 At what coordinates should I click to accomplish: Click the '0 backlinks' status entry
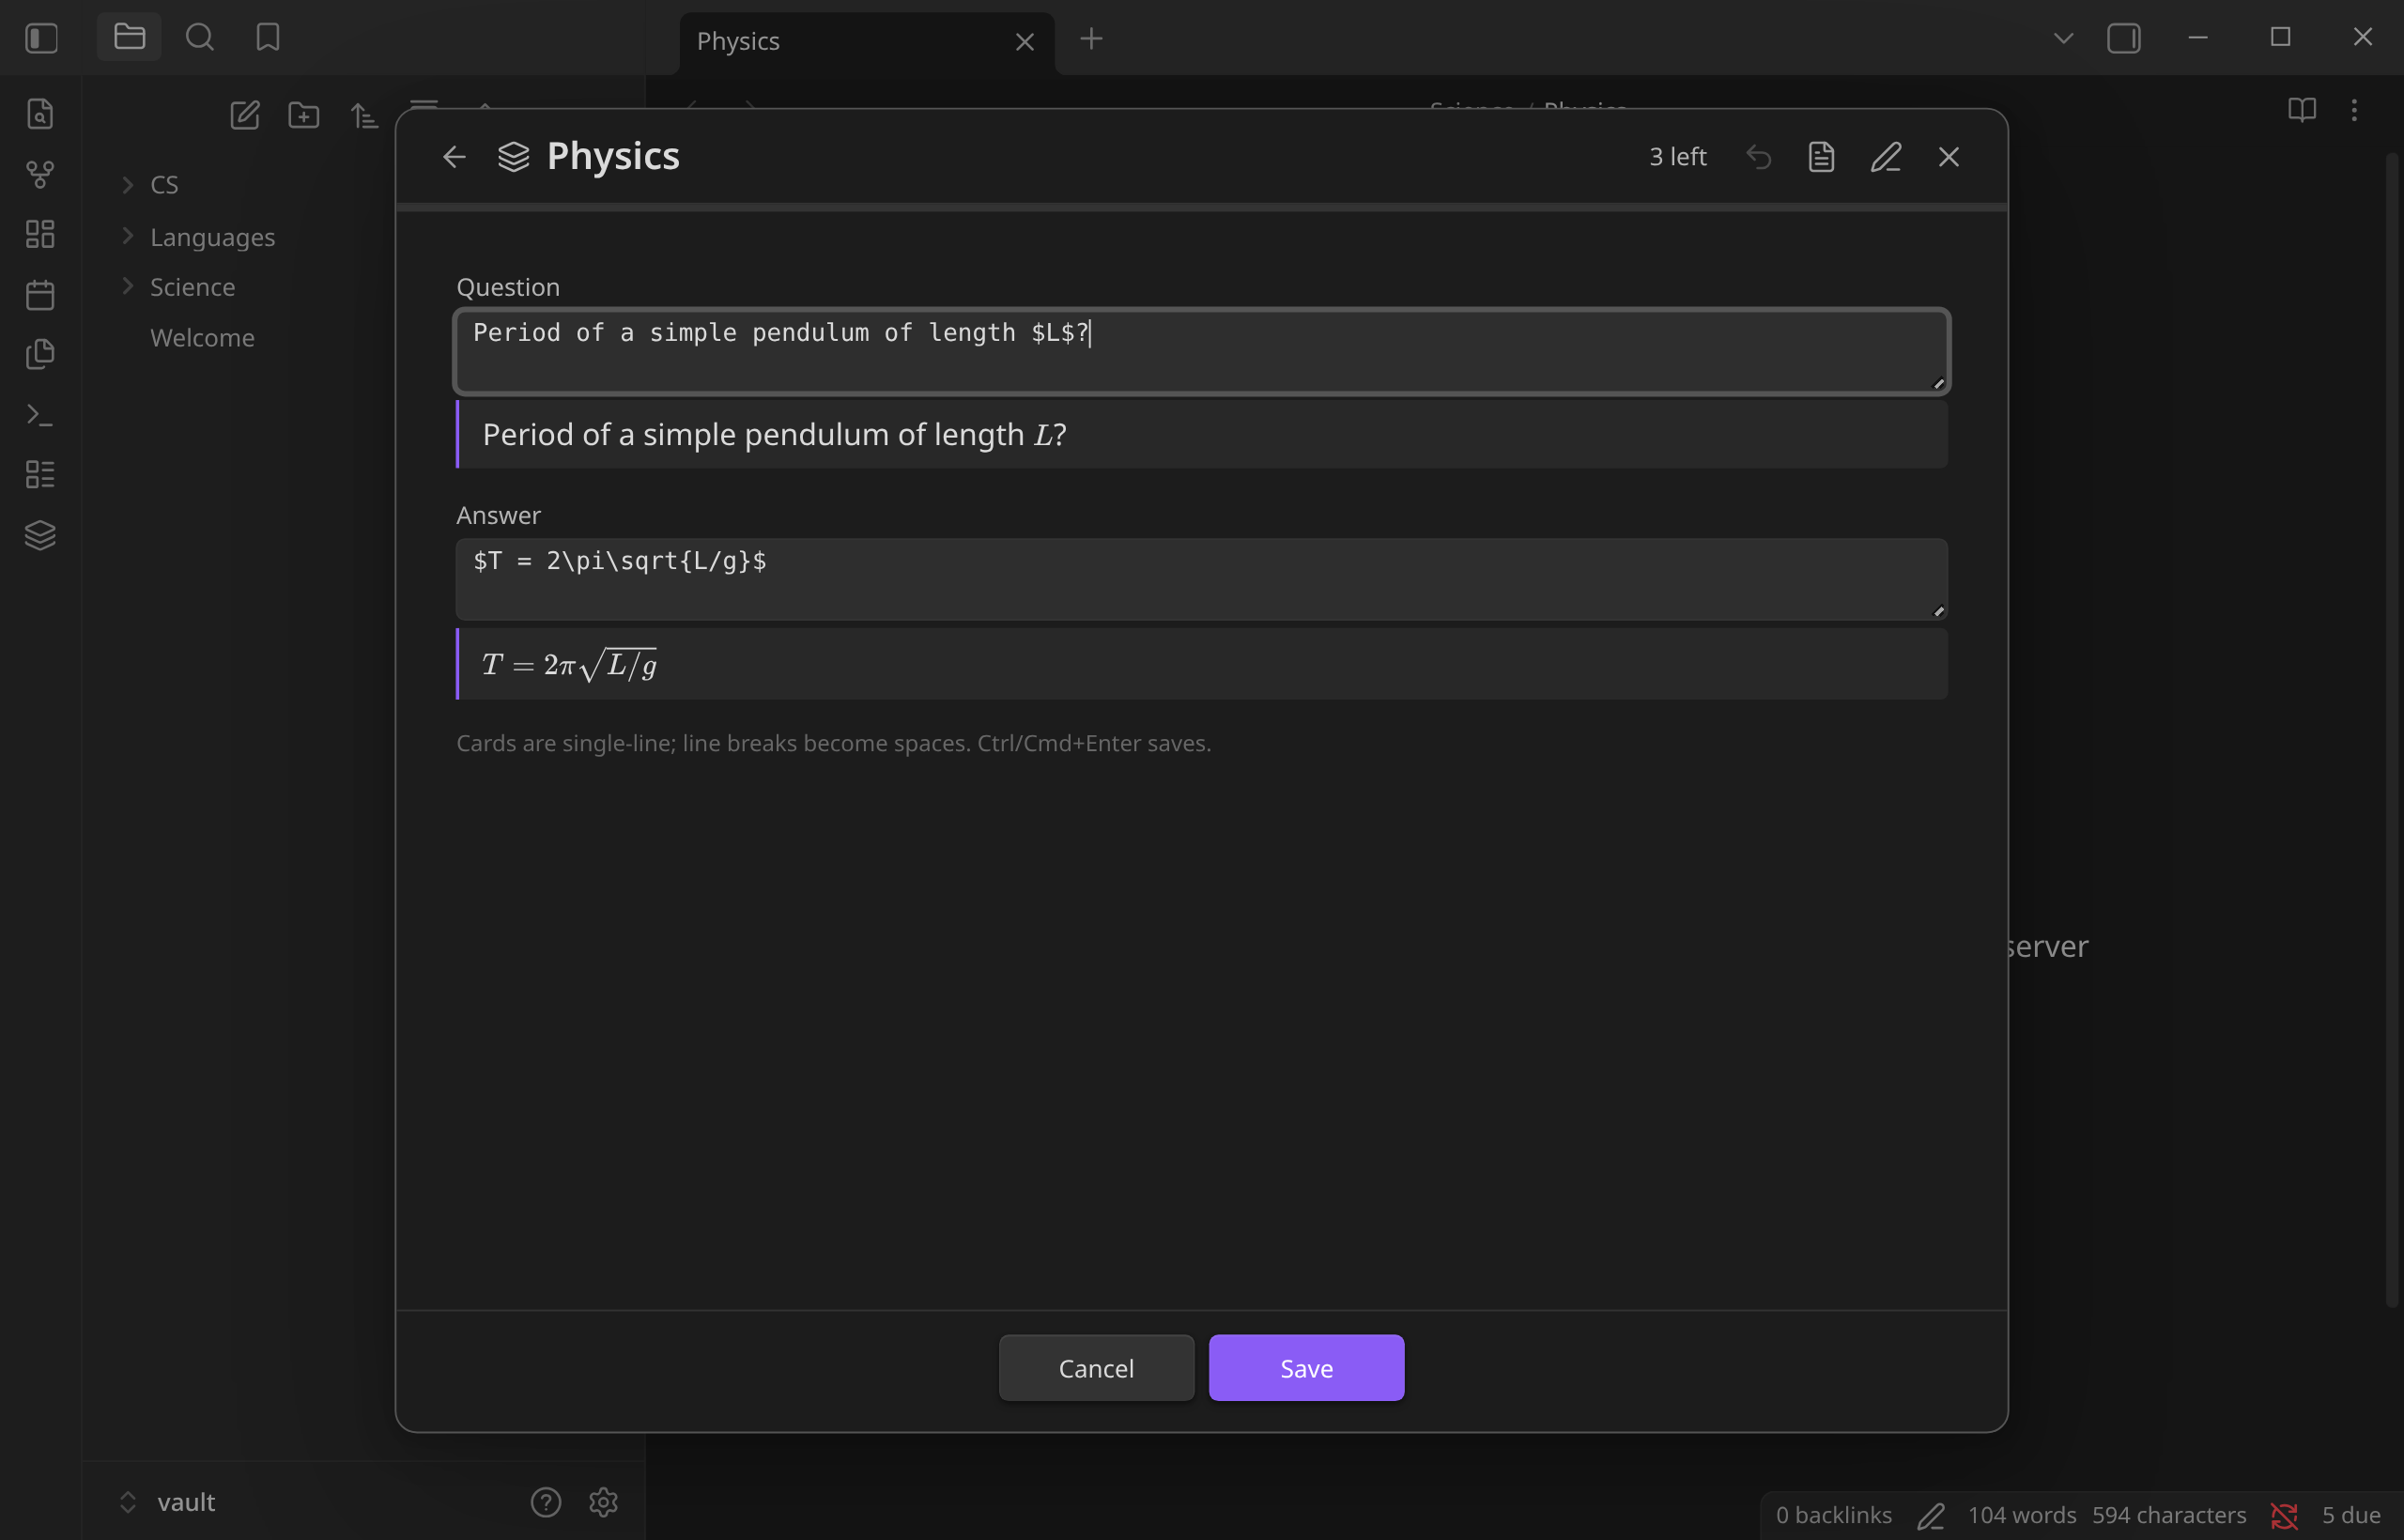(1834, 1516)
